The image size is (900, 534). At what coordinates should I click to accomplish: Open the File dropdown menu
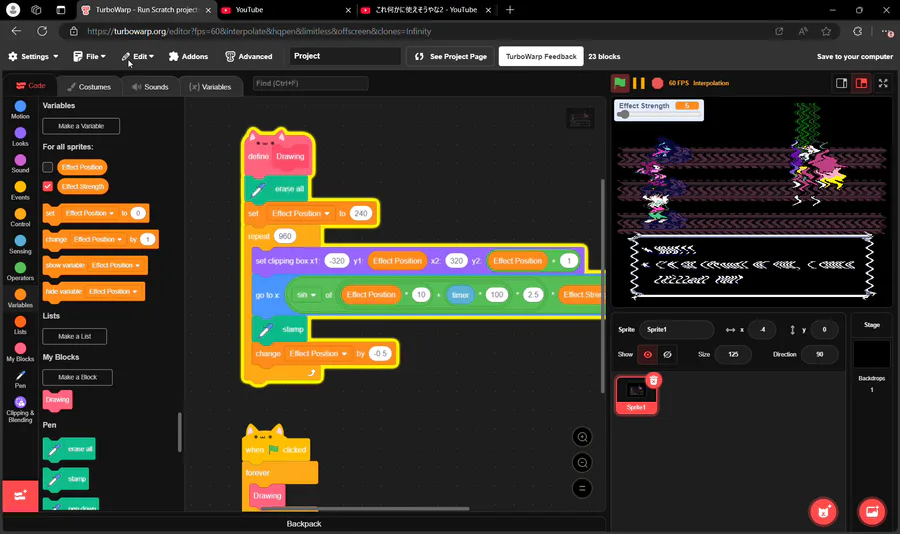pos(90,56)
